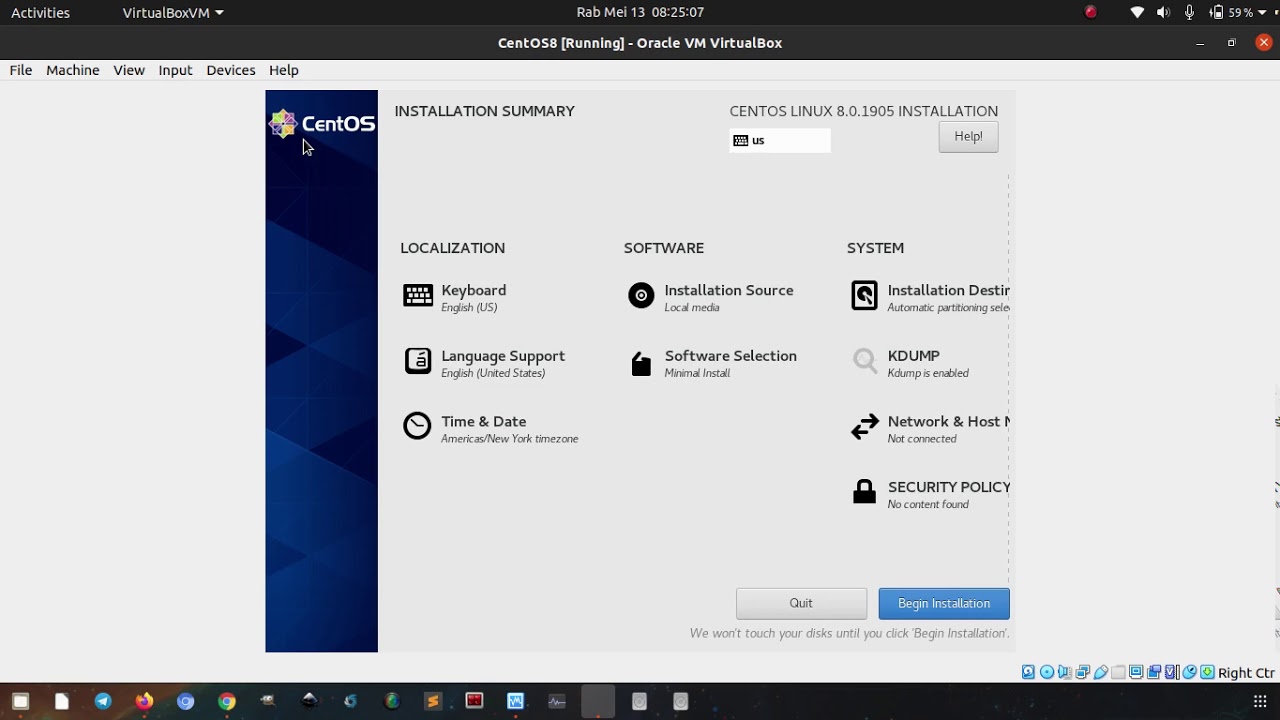1280x720 pixels.
Task: Open the clock showing Rab Mei 13
Action: [640, 12]
